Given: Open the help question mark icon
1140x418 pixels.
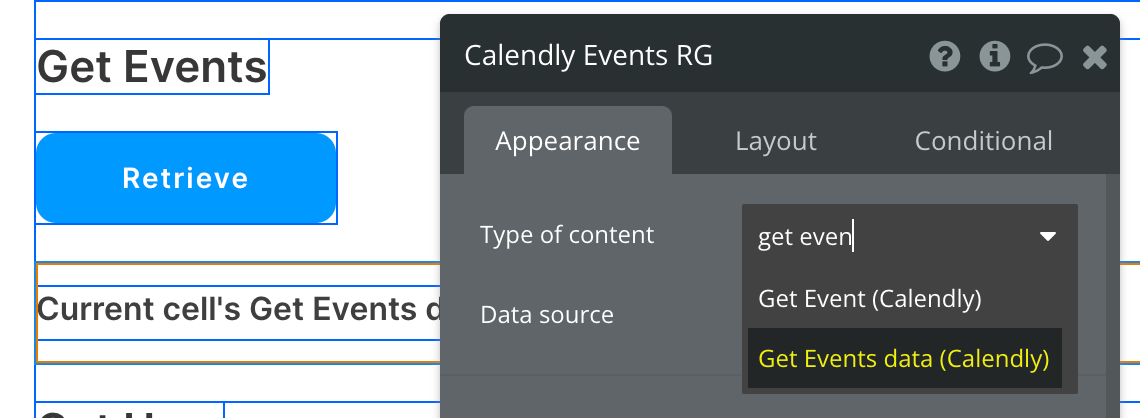Looking at the screenshot, I should pyautogui.click(x=945, y=57).
